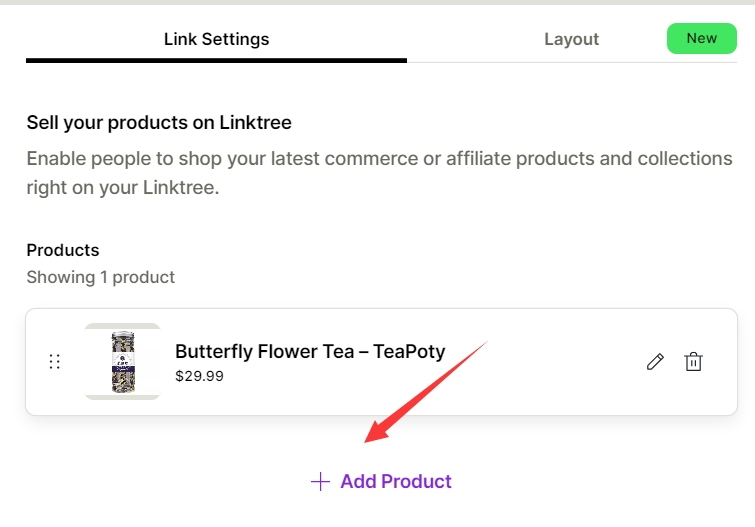Click the Add Product link
This screenshot has width=755, height=527.
tap(381, 482)
